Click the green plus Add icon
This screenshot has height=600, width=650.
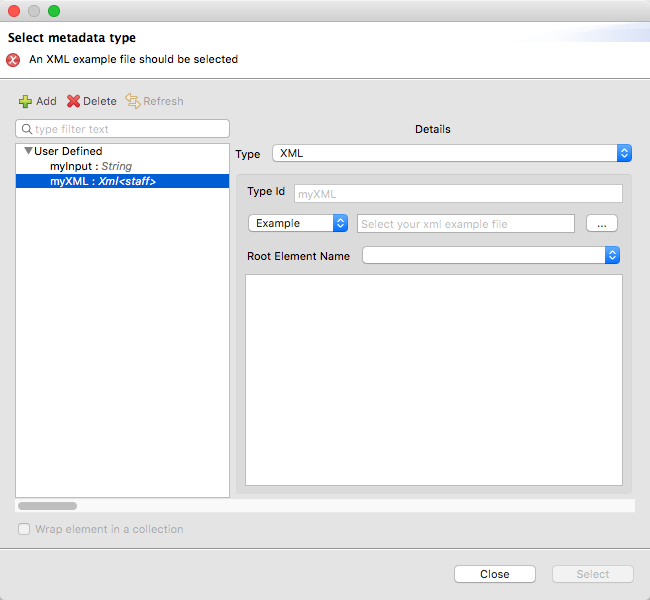[25, 101]
